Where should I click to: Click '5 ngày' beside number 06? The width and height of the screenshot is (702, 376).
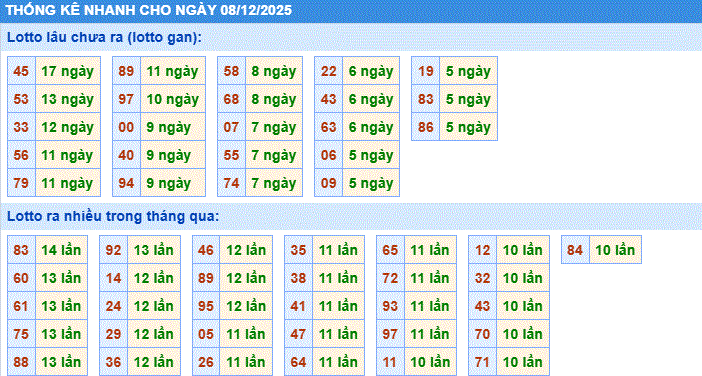(371, 155)
